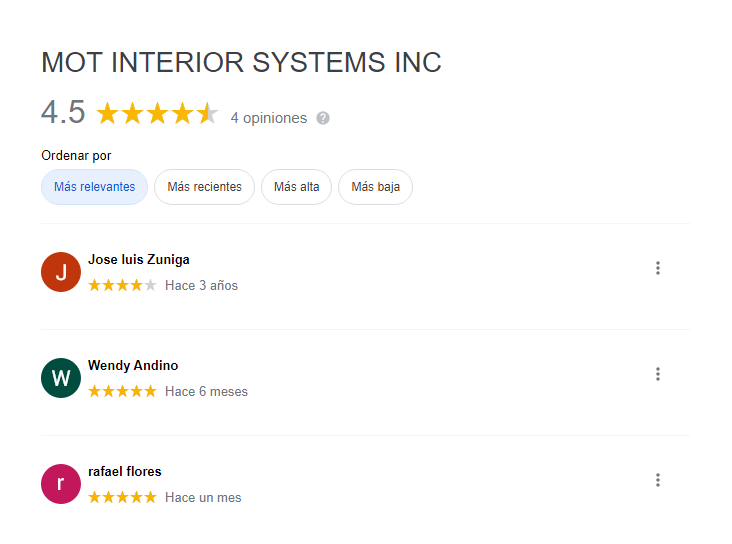
Task: Sort reviews by Más recientes
Action: pos(204,187)
